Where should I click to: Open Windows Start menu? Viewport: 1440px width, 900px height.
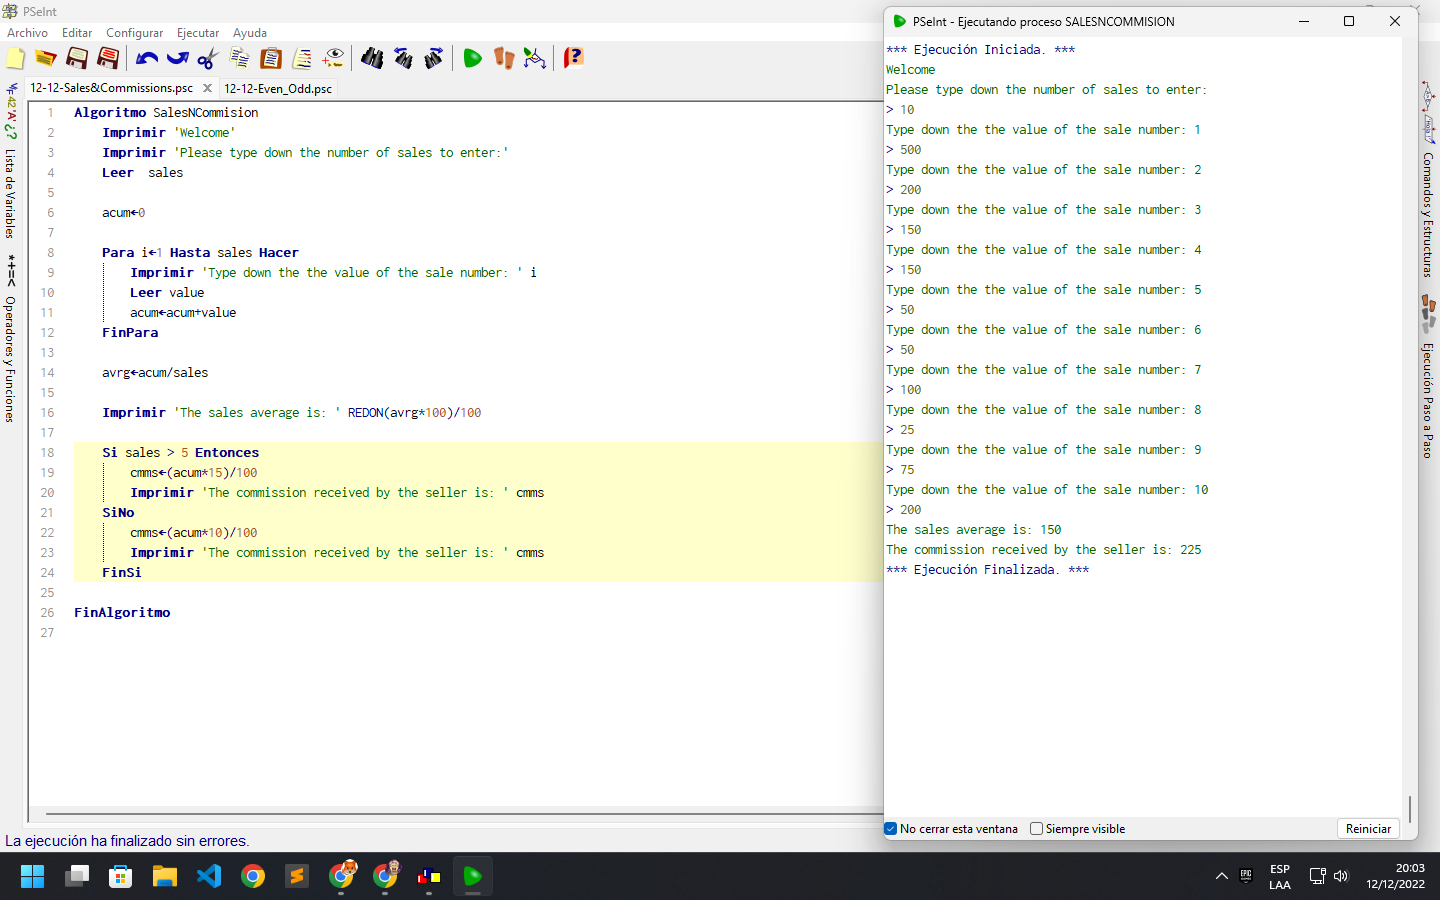click(x=32, y=877)
